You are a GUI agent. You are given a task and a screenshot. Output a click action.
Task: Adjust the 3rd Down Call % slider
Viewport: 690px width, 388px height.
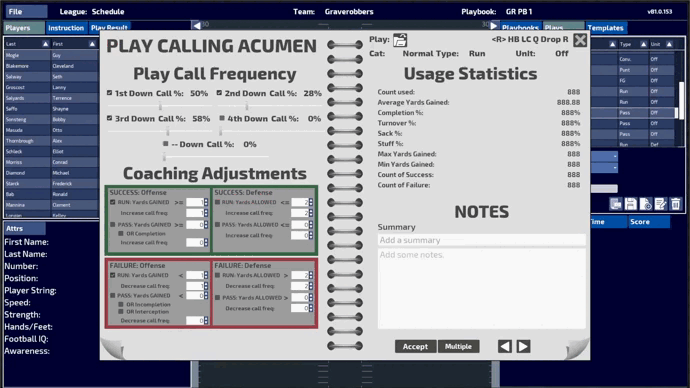(x=168, y=131)
